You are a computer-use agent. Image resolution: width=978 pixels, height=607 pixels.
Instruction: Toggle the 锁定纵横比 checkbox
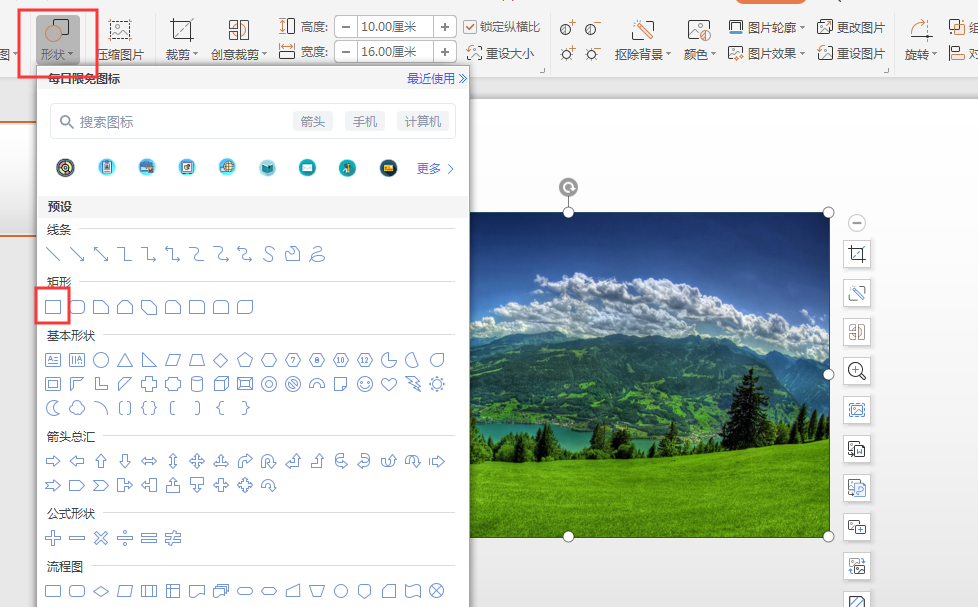(470, 27)
